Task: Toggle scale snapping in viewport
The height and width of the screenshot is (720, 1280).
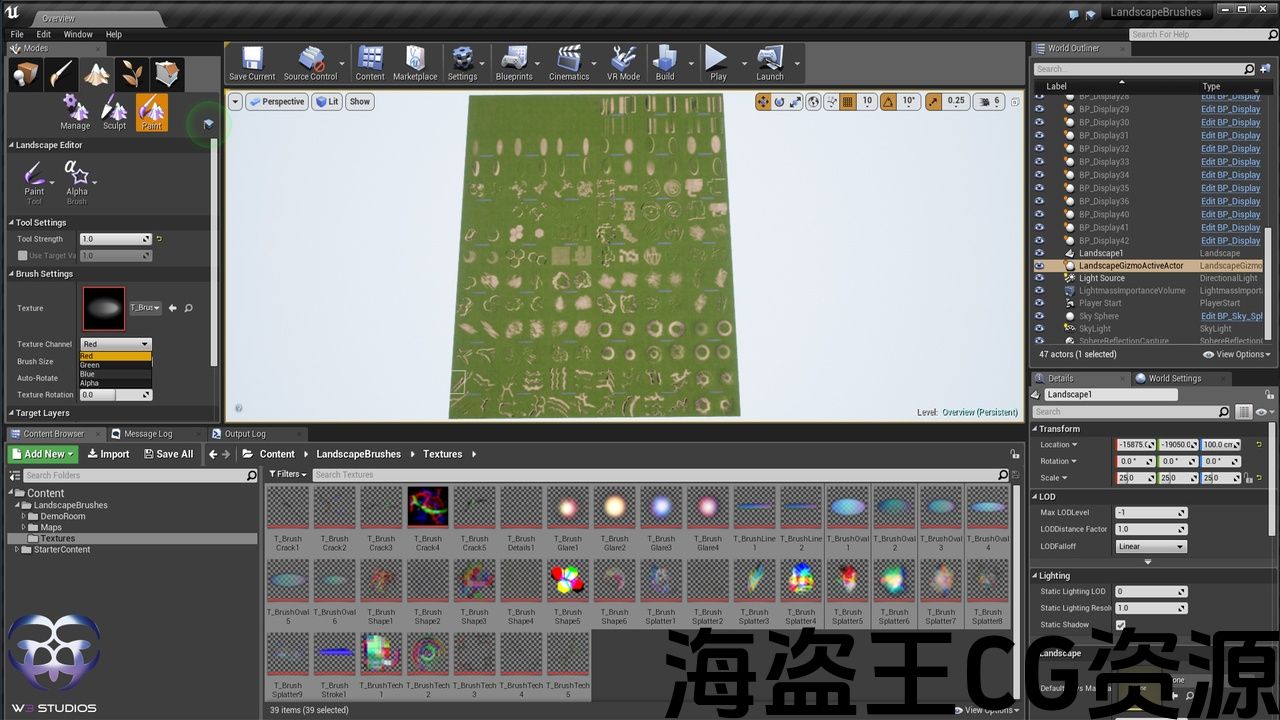Action: [x=934, y=101]
